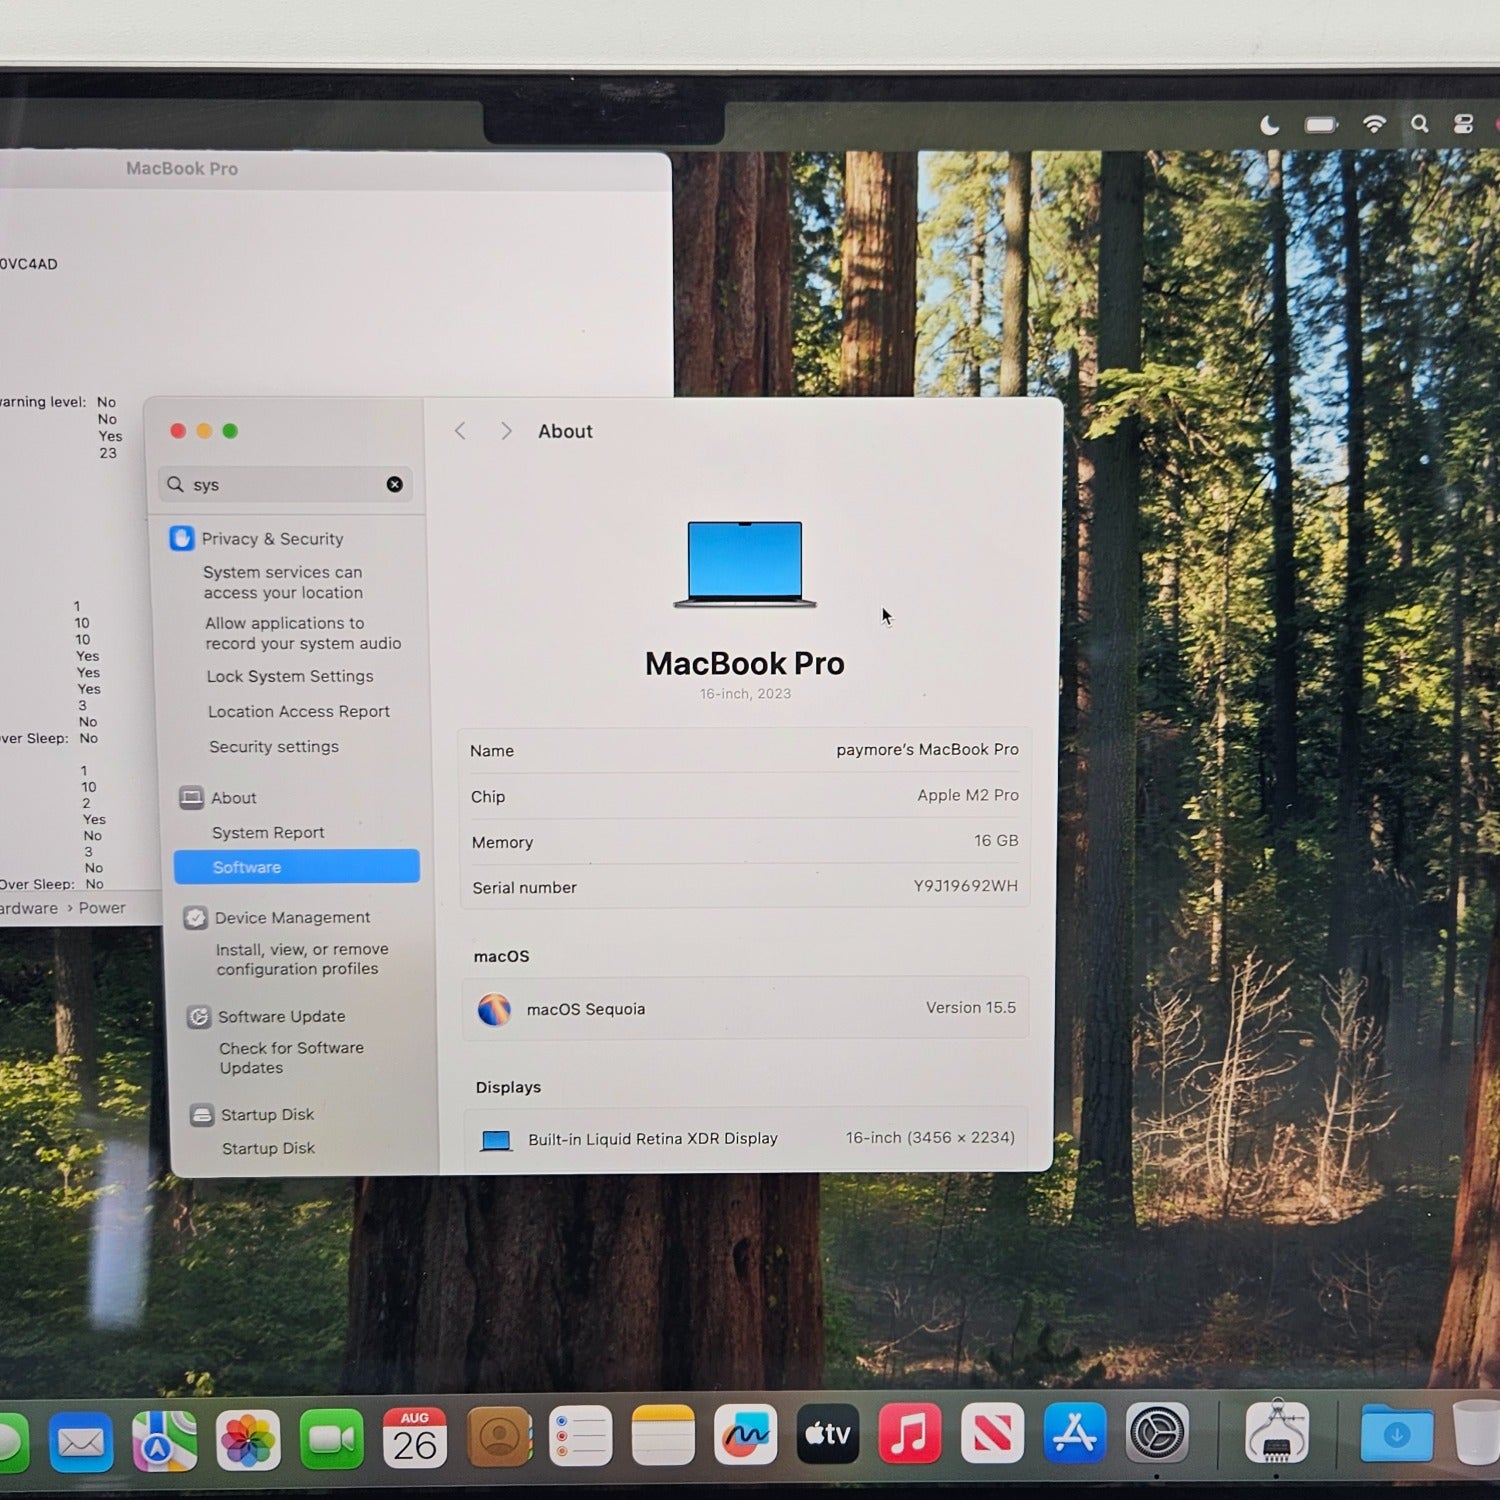Image resolution: width=1500 pixels, height=1500 pixels.
Task: Open FaceTime from the Dock
Action: (332, 1439)
